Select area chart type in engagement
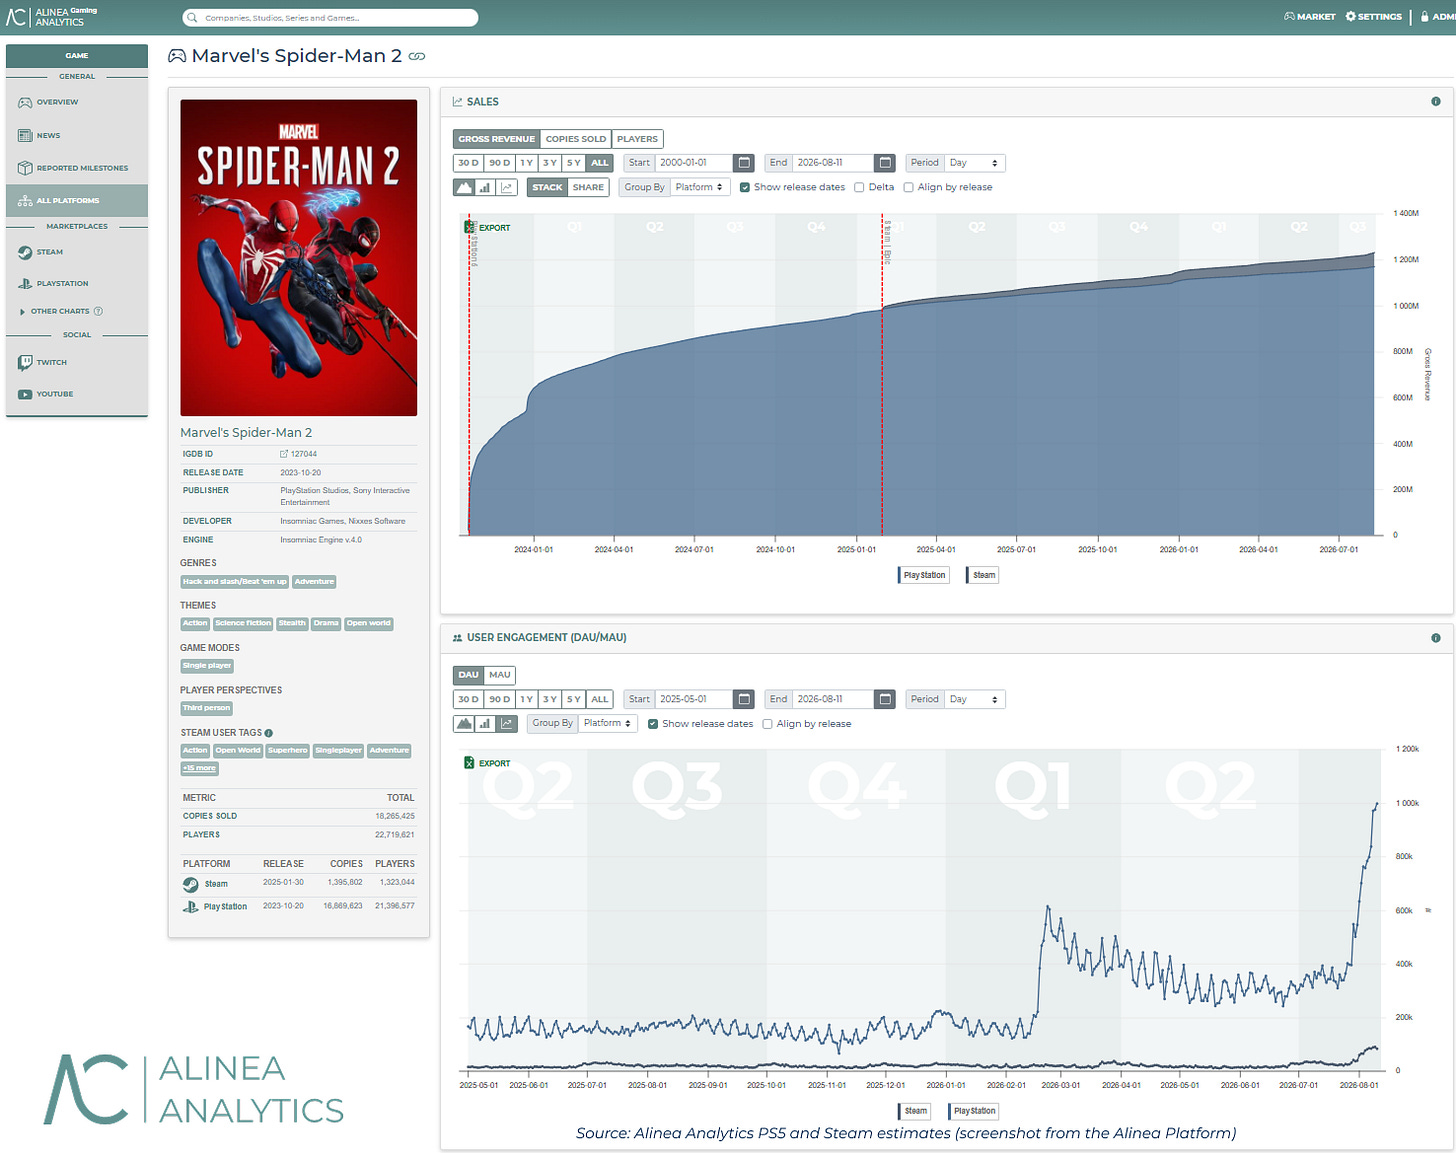 (464, 723)
